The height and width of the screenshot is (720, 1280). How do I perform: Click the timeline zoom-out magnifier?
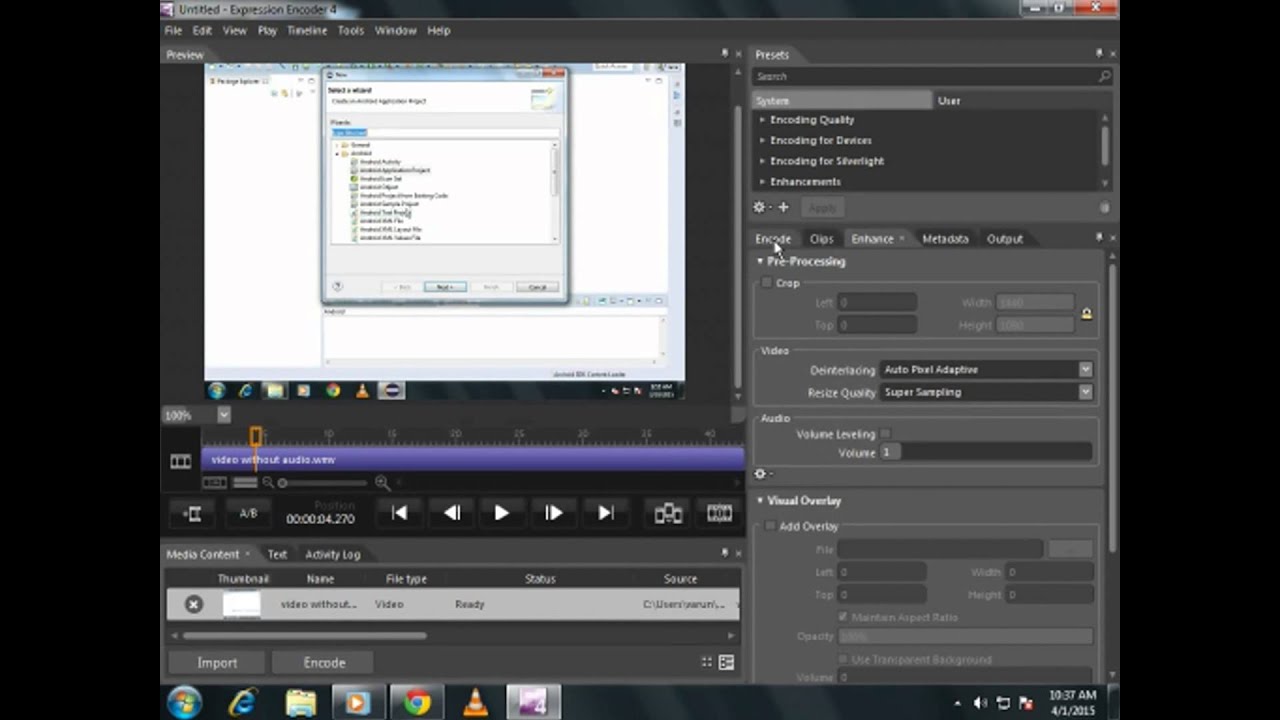(x=268, y=483)
